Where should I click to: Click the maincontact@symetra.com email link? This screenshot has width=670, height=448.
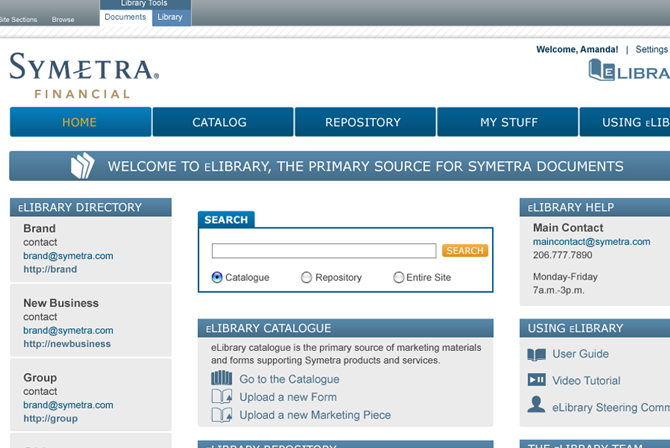[x=591, y=242]
